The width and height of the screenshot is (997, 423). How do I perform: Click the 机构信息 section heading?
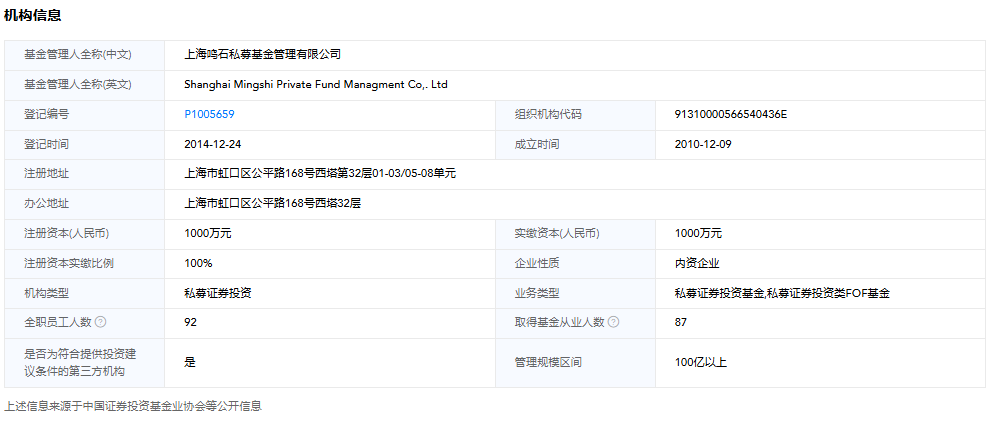(x=33, y=14)
